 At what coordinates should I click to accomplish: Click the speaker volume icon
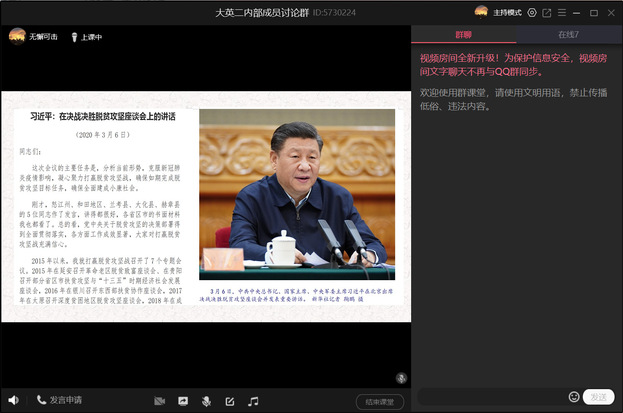(13, 400)
